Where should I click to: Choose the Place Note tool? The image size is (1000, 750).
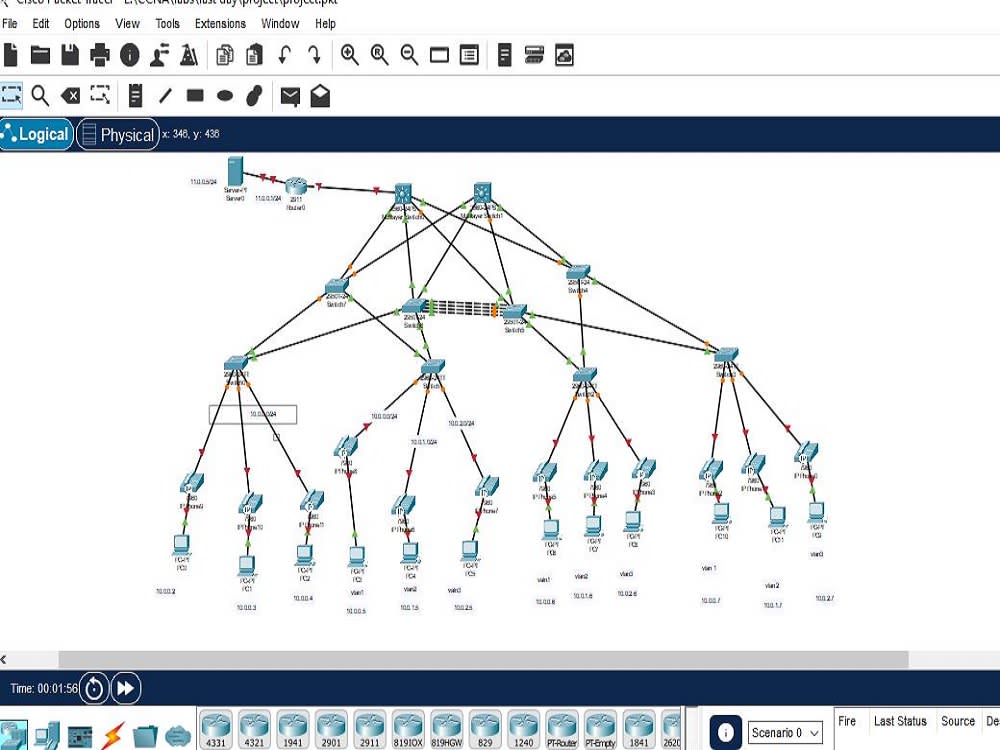click(135, 96)
